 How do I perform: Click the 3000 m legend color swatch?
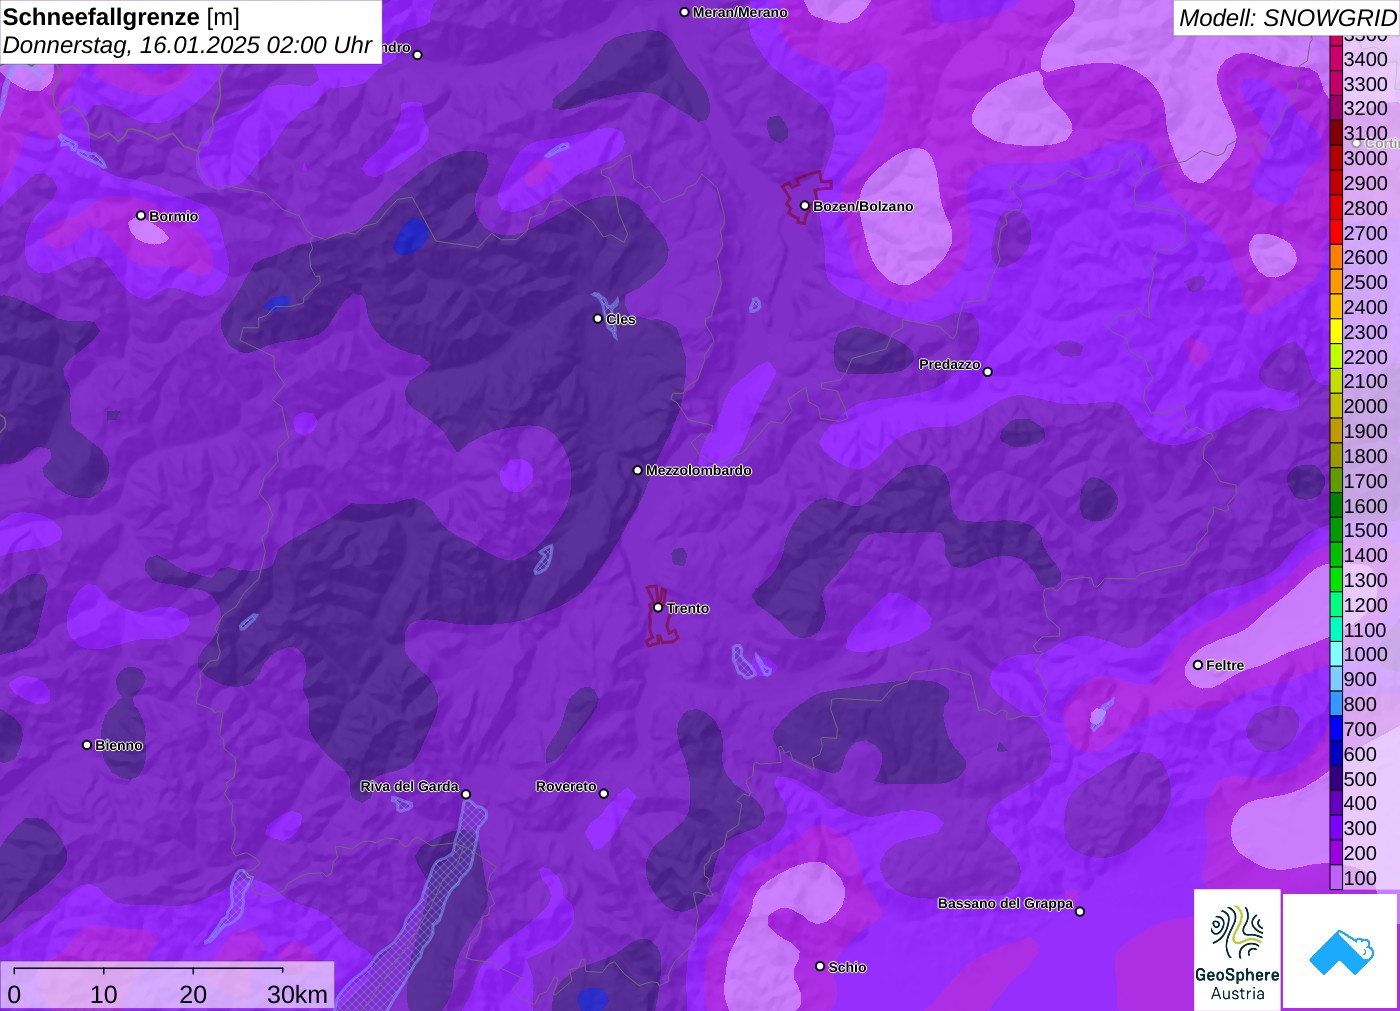(x=1336, y=158)
